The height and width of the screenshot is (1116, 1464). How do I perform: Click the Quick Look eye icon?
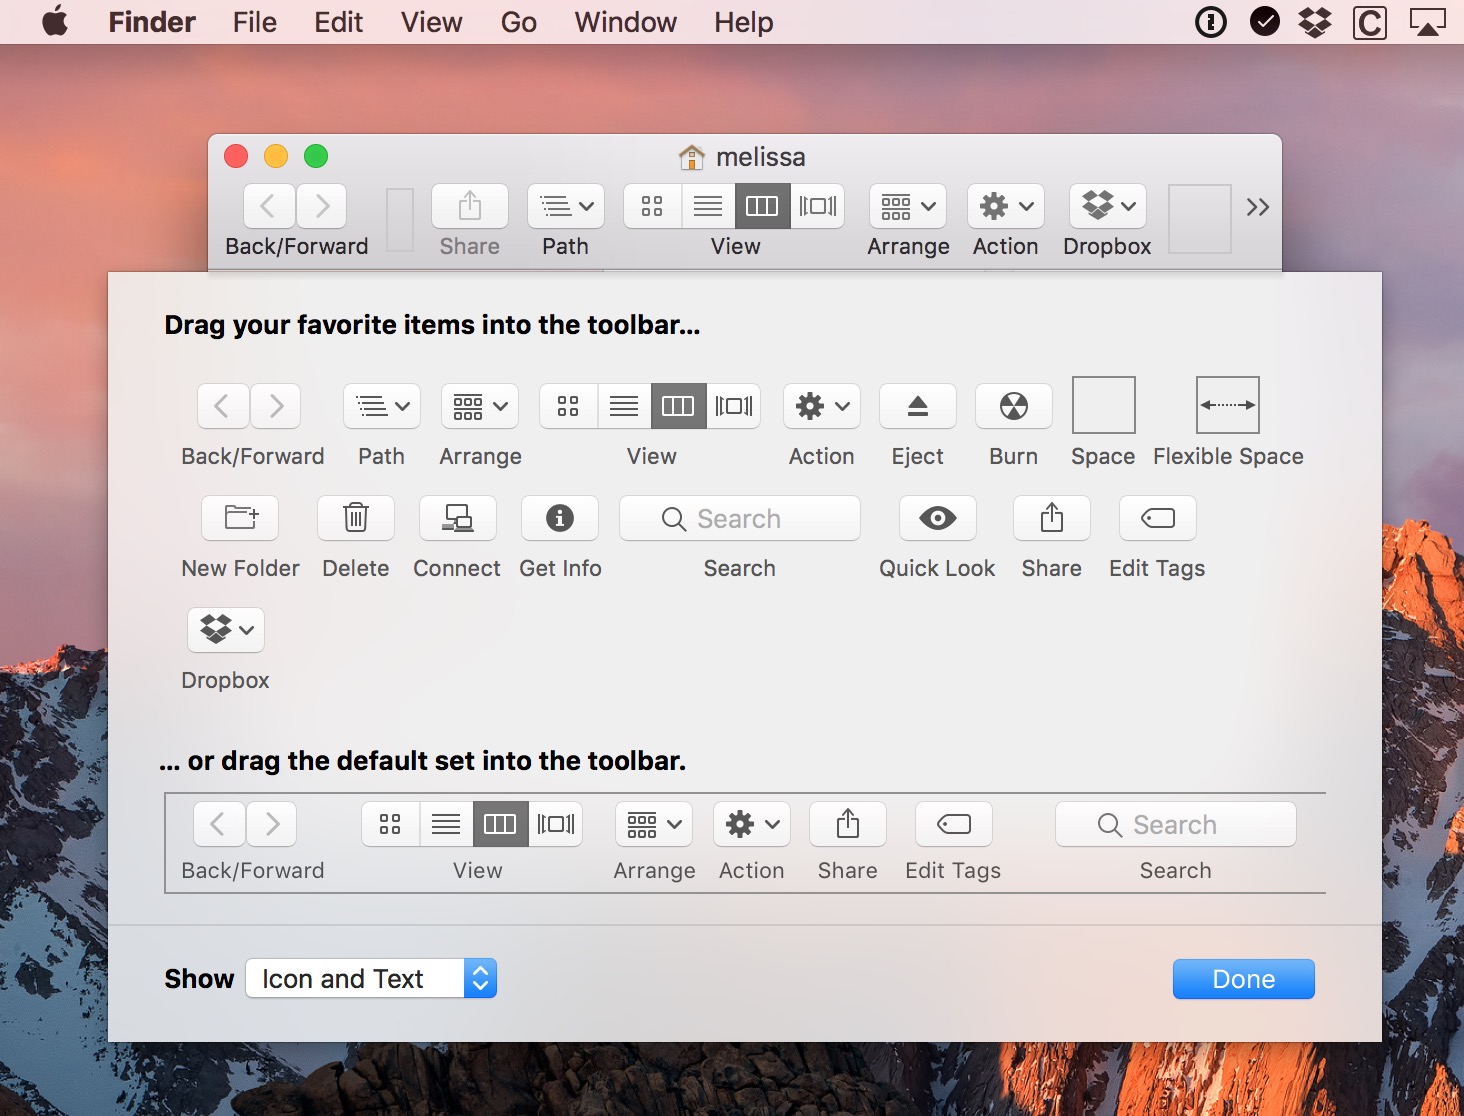point(937,518)
